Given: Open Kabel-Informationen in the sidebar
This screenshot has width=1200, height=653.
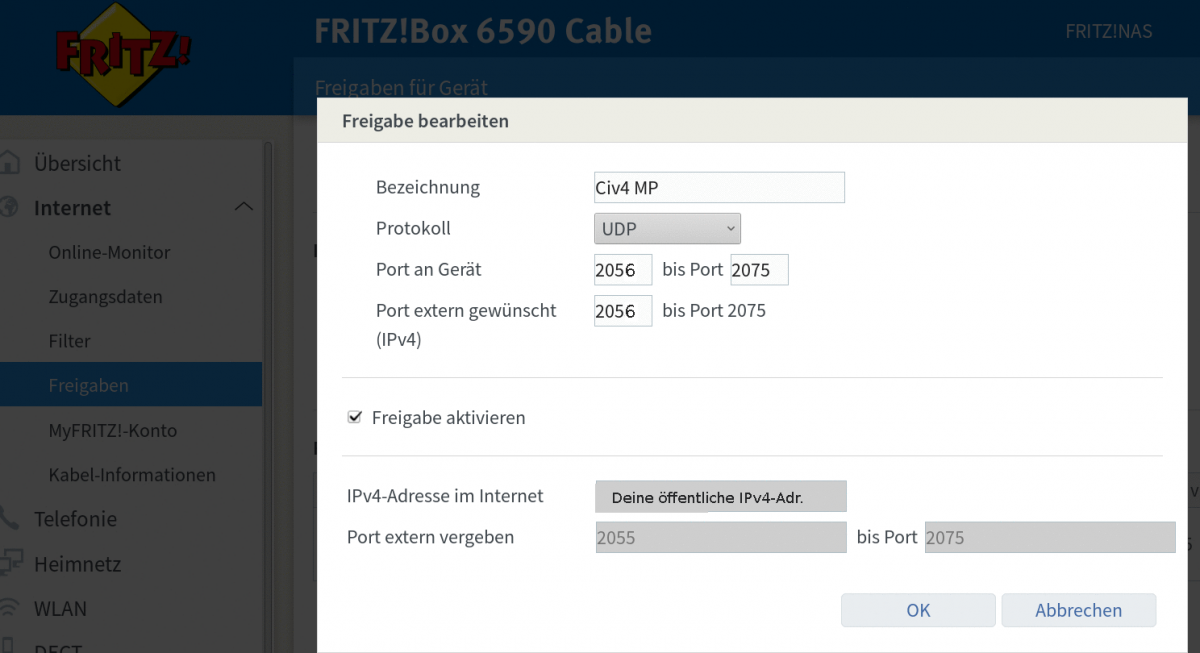Looking at the screenshot, I should [x=132, y=475].
